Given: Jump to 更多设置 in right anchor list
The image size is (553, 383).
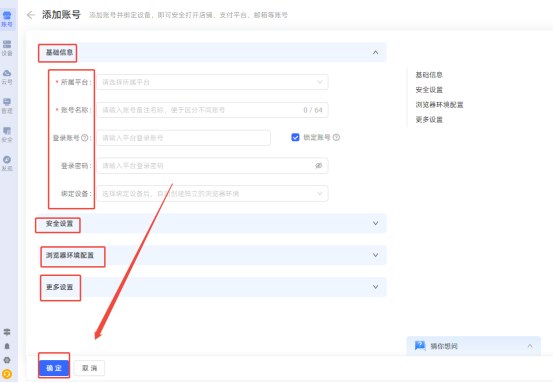Looking at the screenshot, I should [x=429, y=120].
